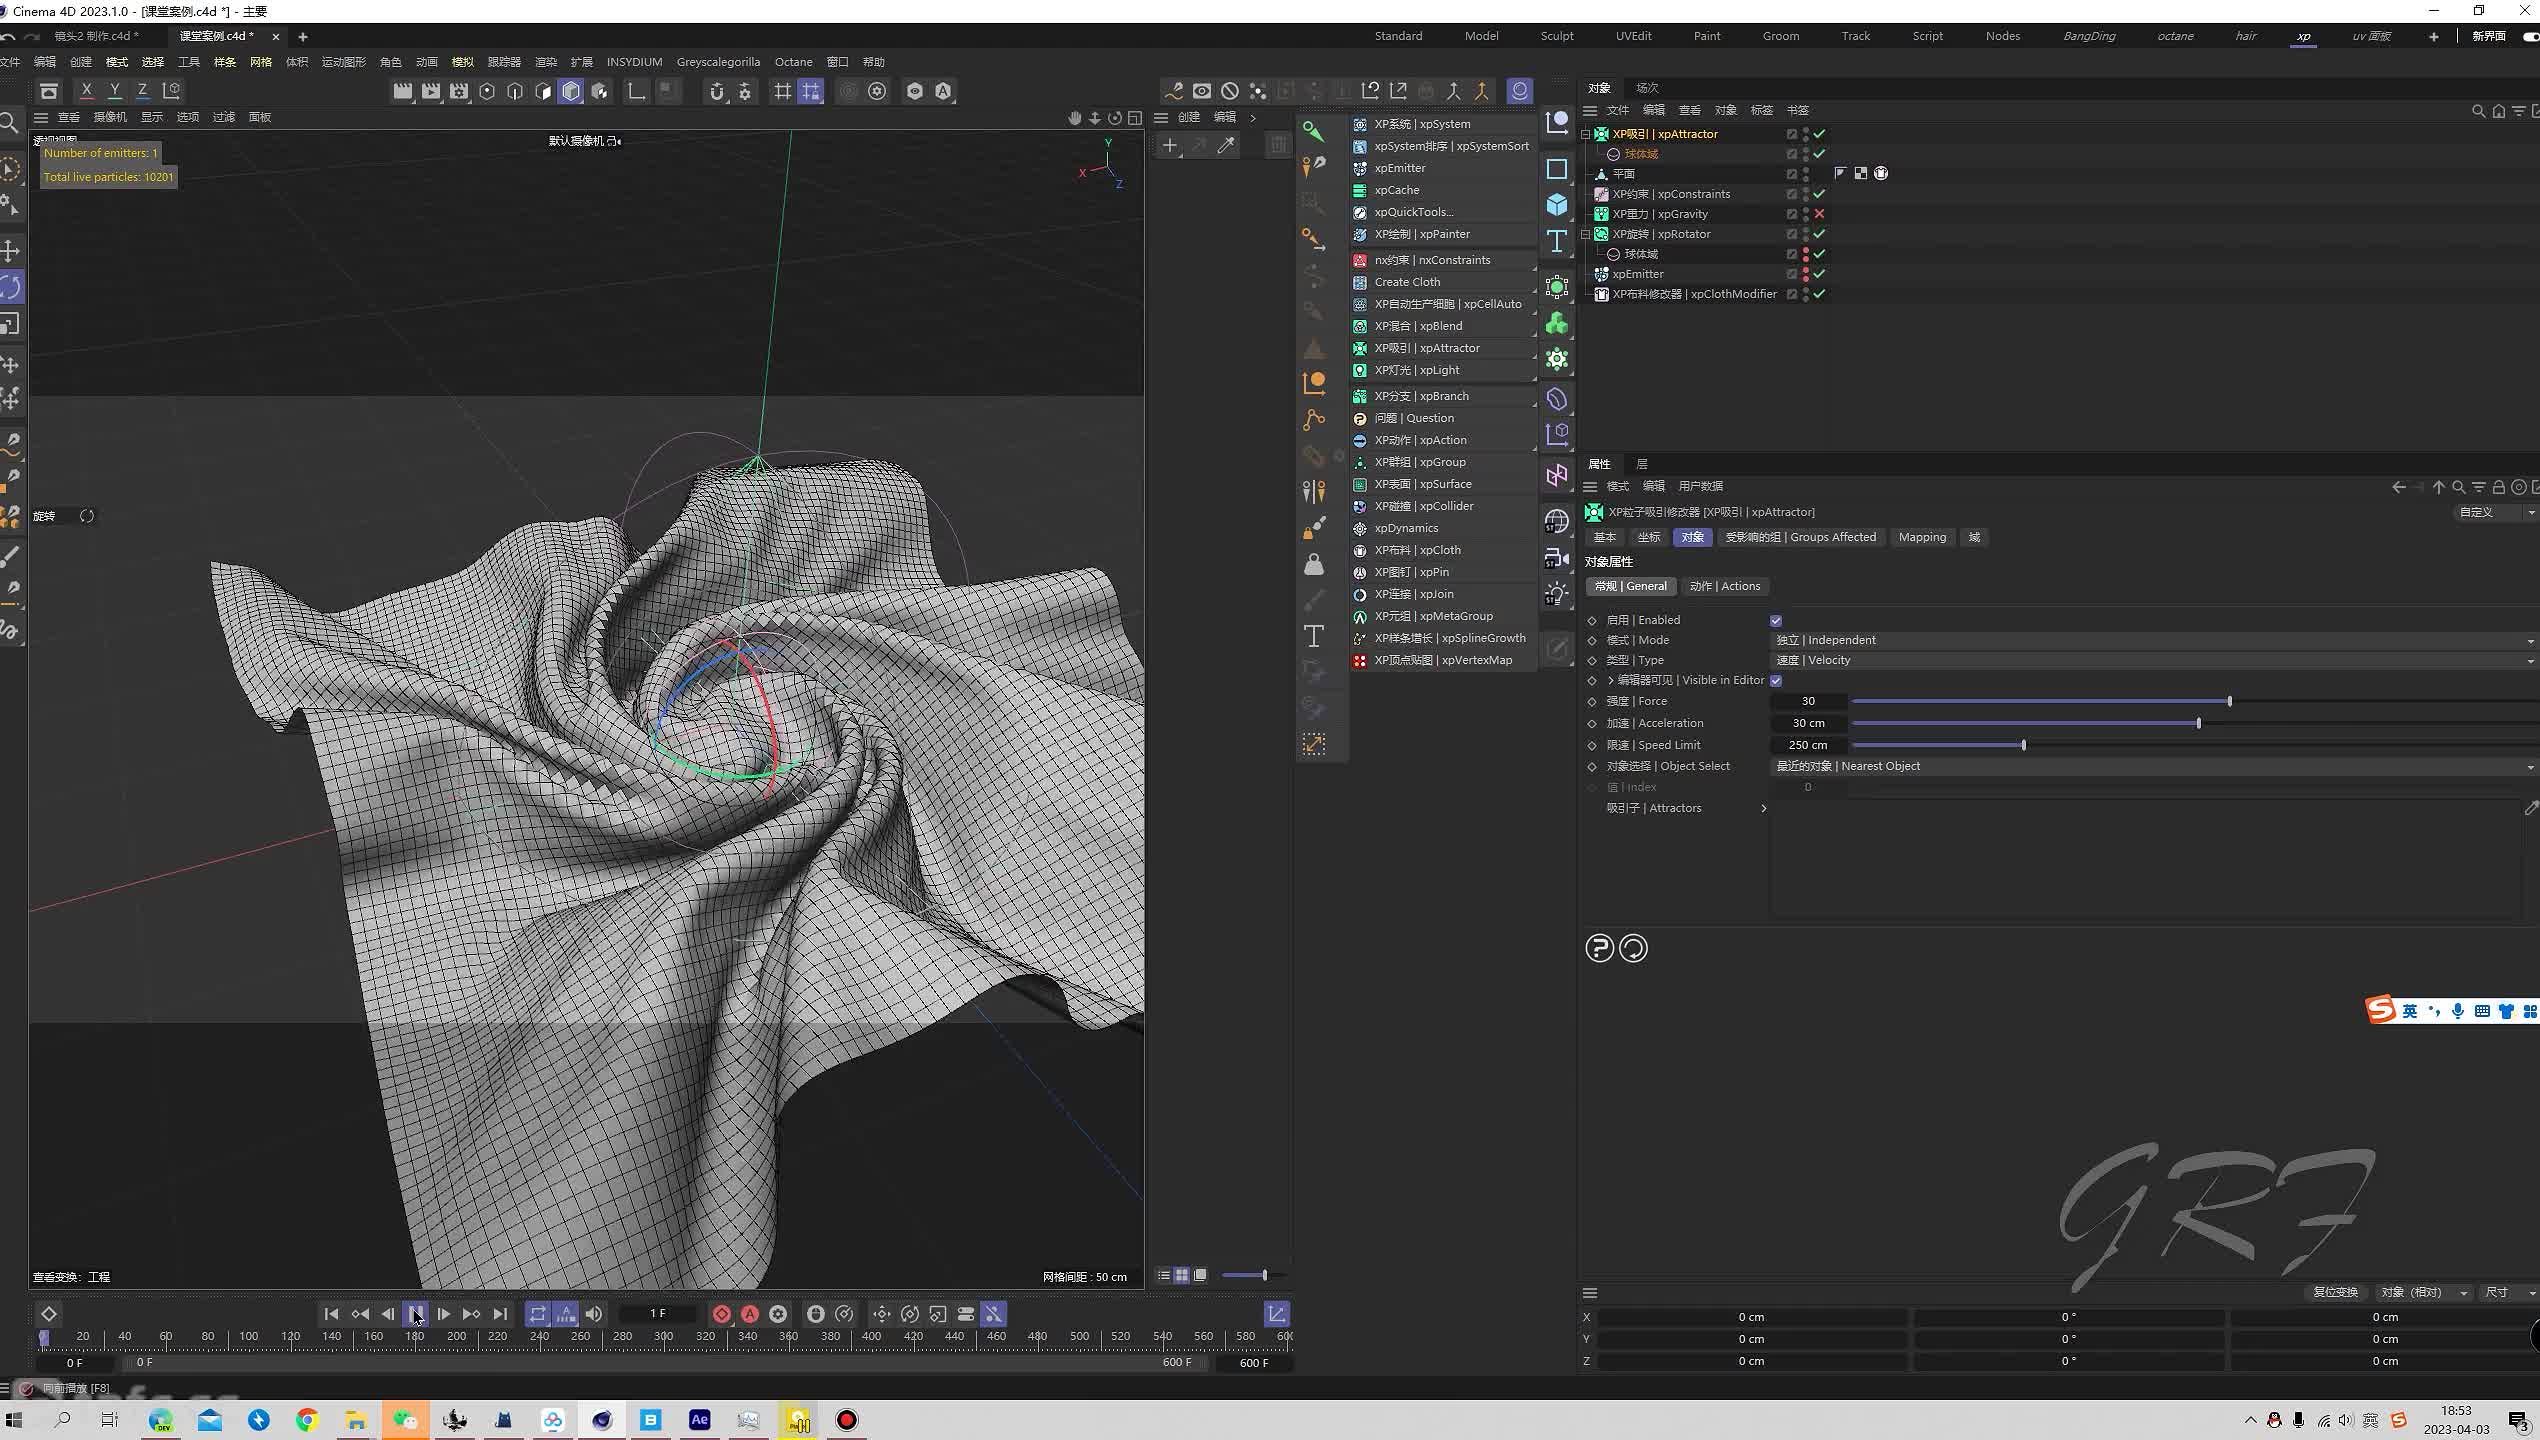Expand the 吸引子 Attractors section
Image resolution: width=2540 pixels, height=1440 pixels.
point(1764,806)
